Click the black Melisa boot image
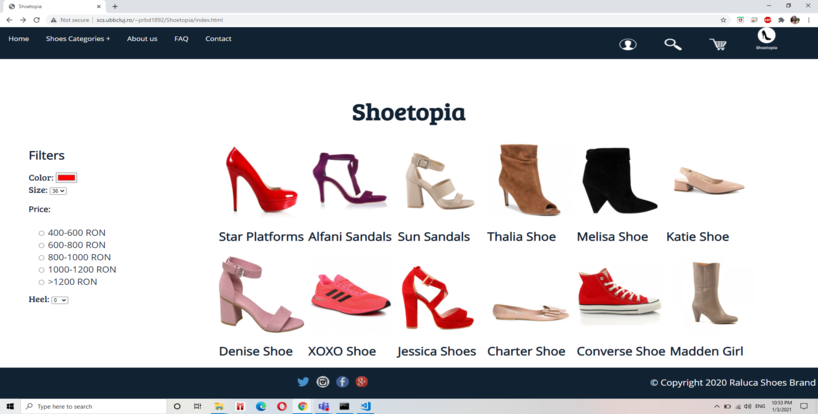Viewport: 818px width, 414px height. point(619,181)
